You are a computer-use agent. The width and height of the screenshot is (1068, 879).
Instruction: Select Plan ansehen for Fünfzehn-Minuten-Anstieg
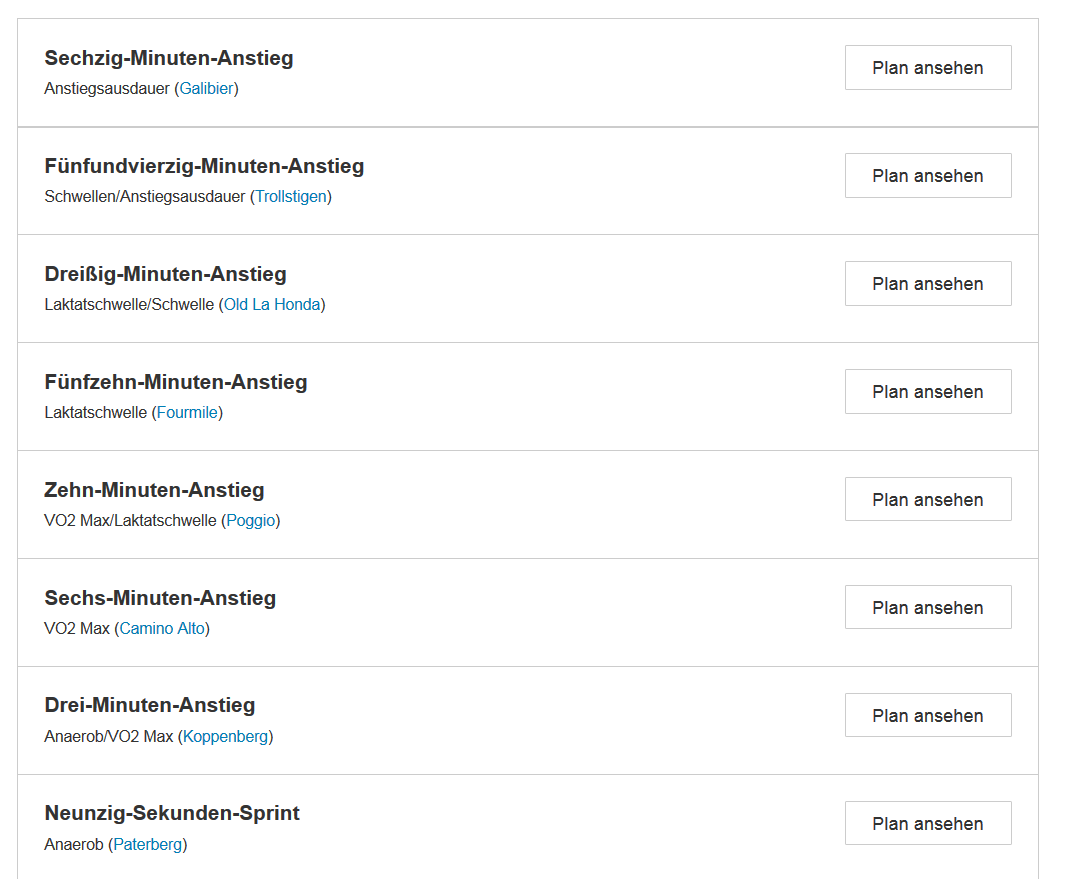927,392
